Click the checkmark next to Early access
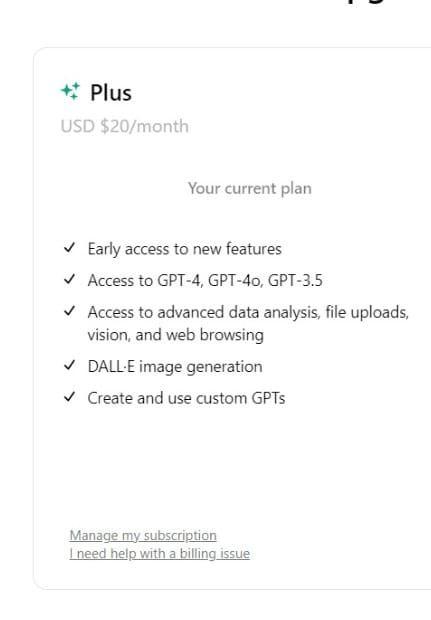Screen dimensions: 431x620 69,248
